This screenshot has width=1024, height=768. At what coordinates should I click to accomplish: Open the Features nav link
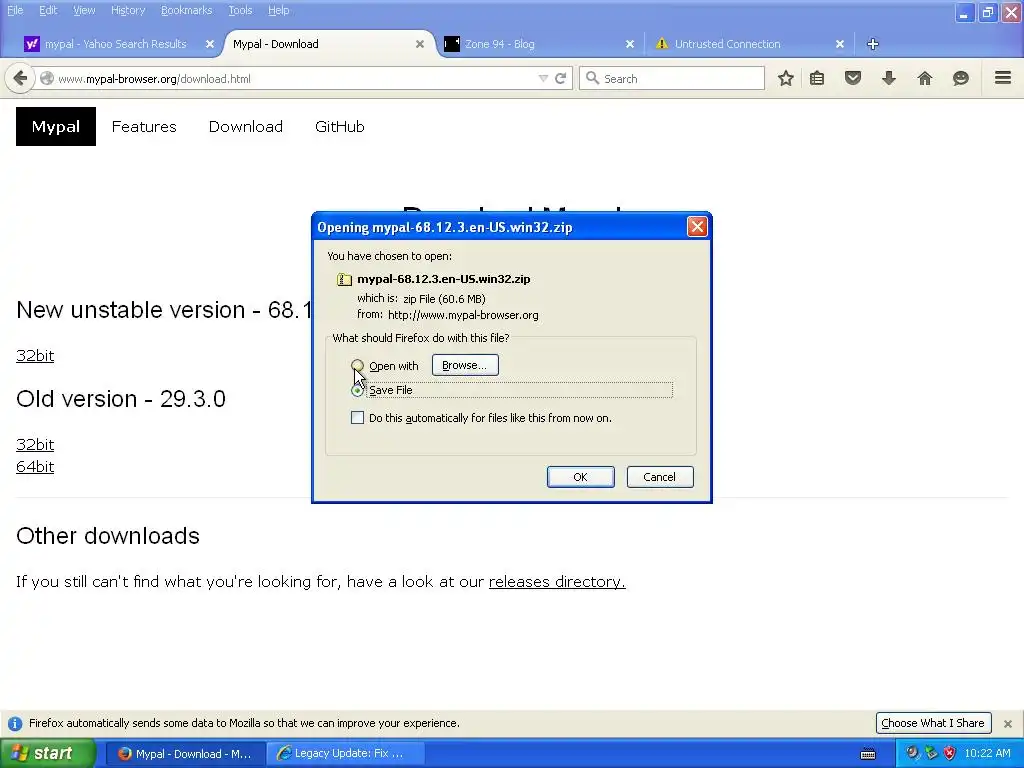[144, 127]
